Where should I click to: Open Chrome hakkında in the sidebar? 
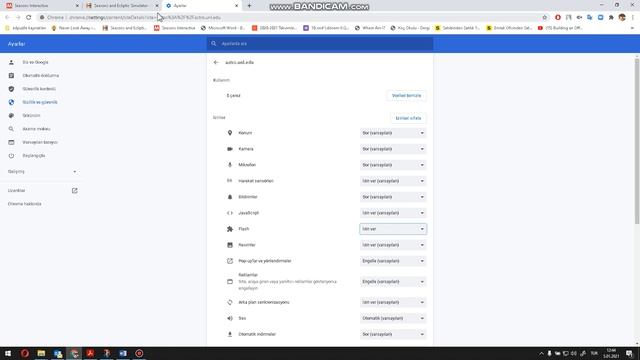click(24, 204)
